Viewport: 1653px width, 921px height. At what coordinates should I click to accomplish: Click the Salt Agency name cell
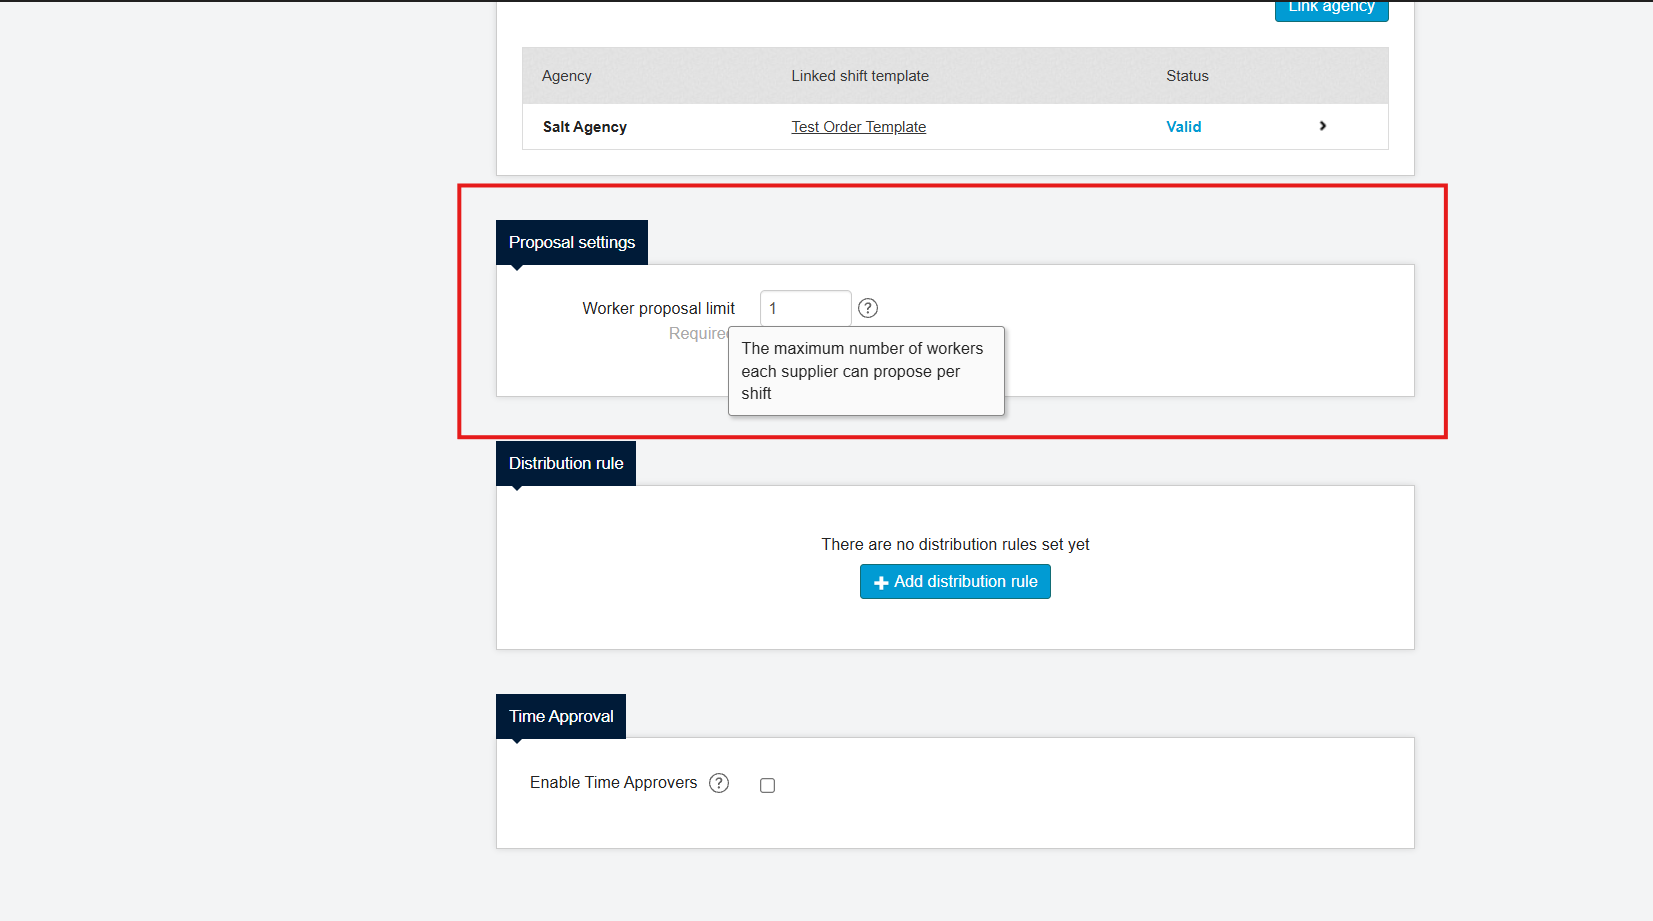pos(585,127)
